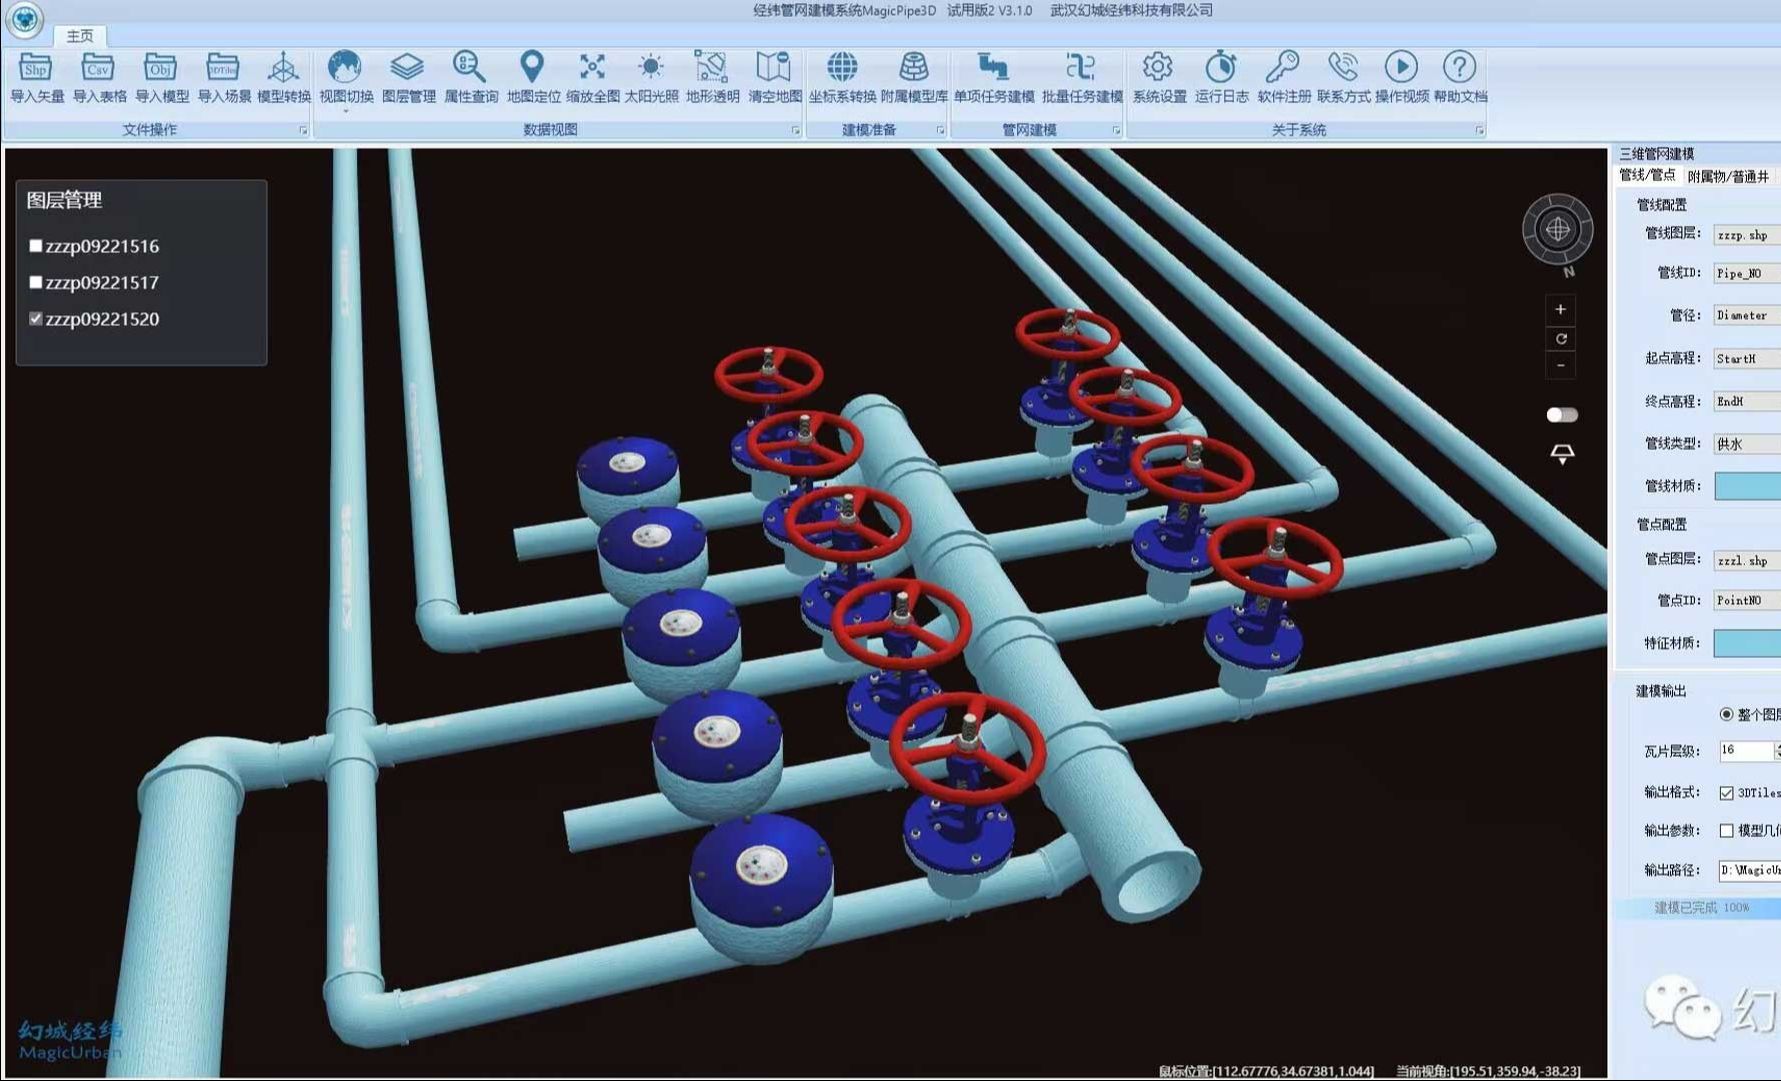Viewport: 1781px width, 1081px height.
Task: Open 系统设置 system settings
Action: 1158,77
